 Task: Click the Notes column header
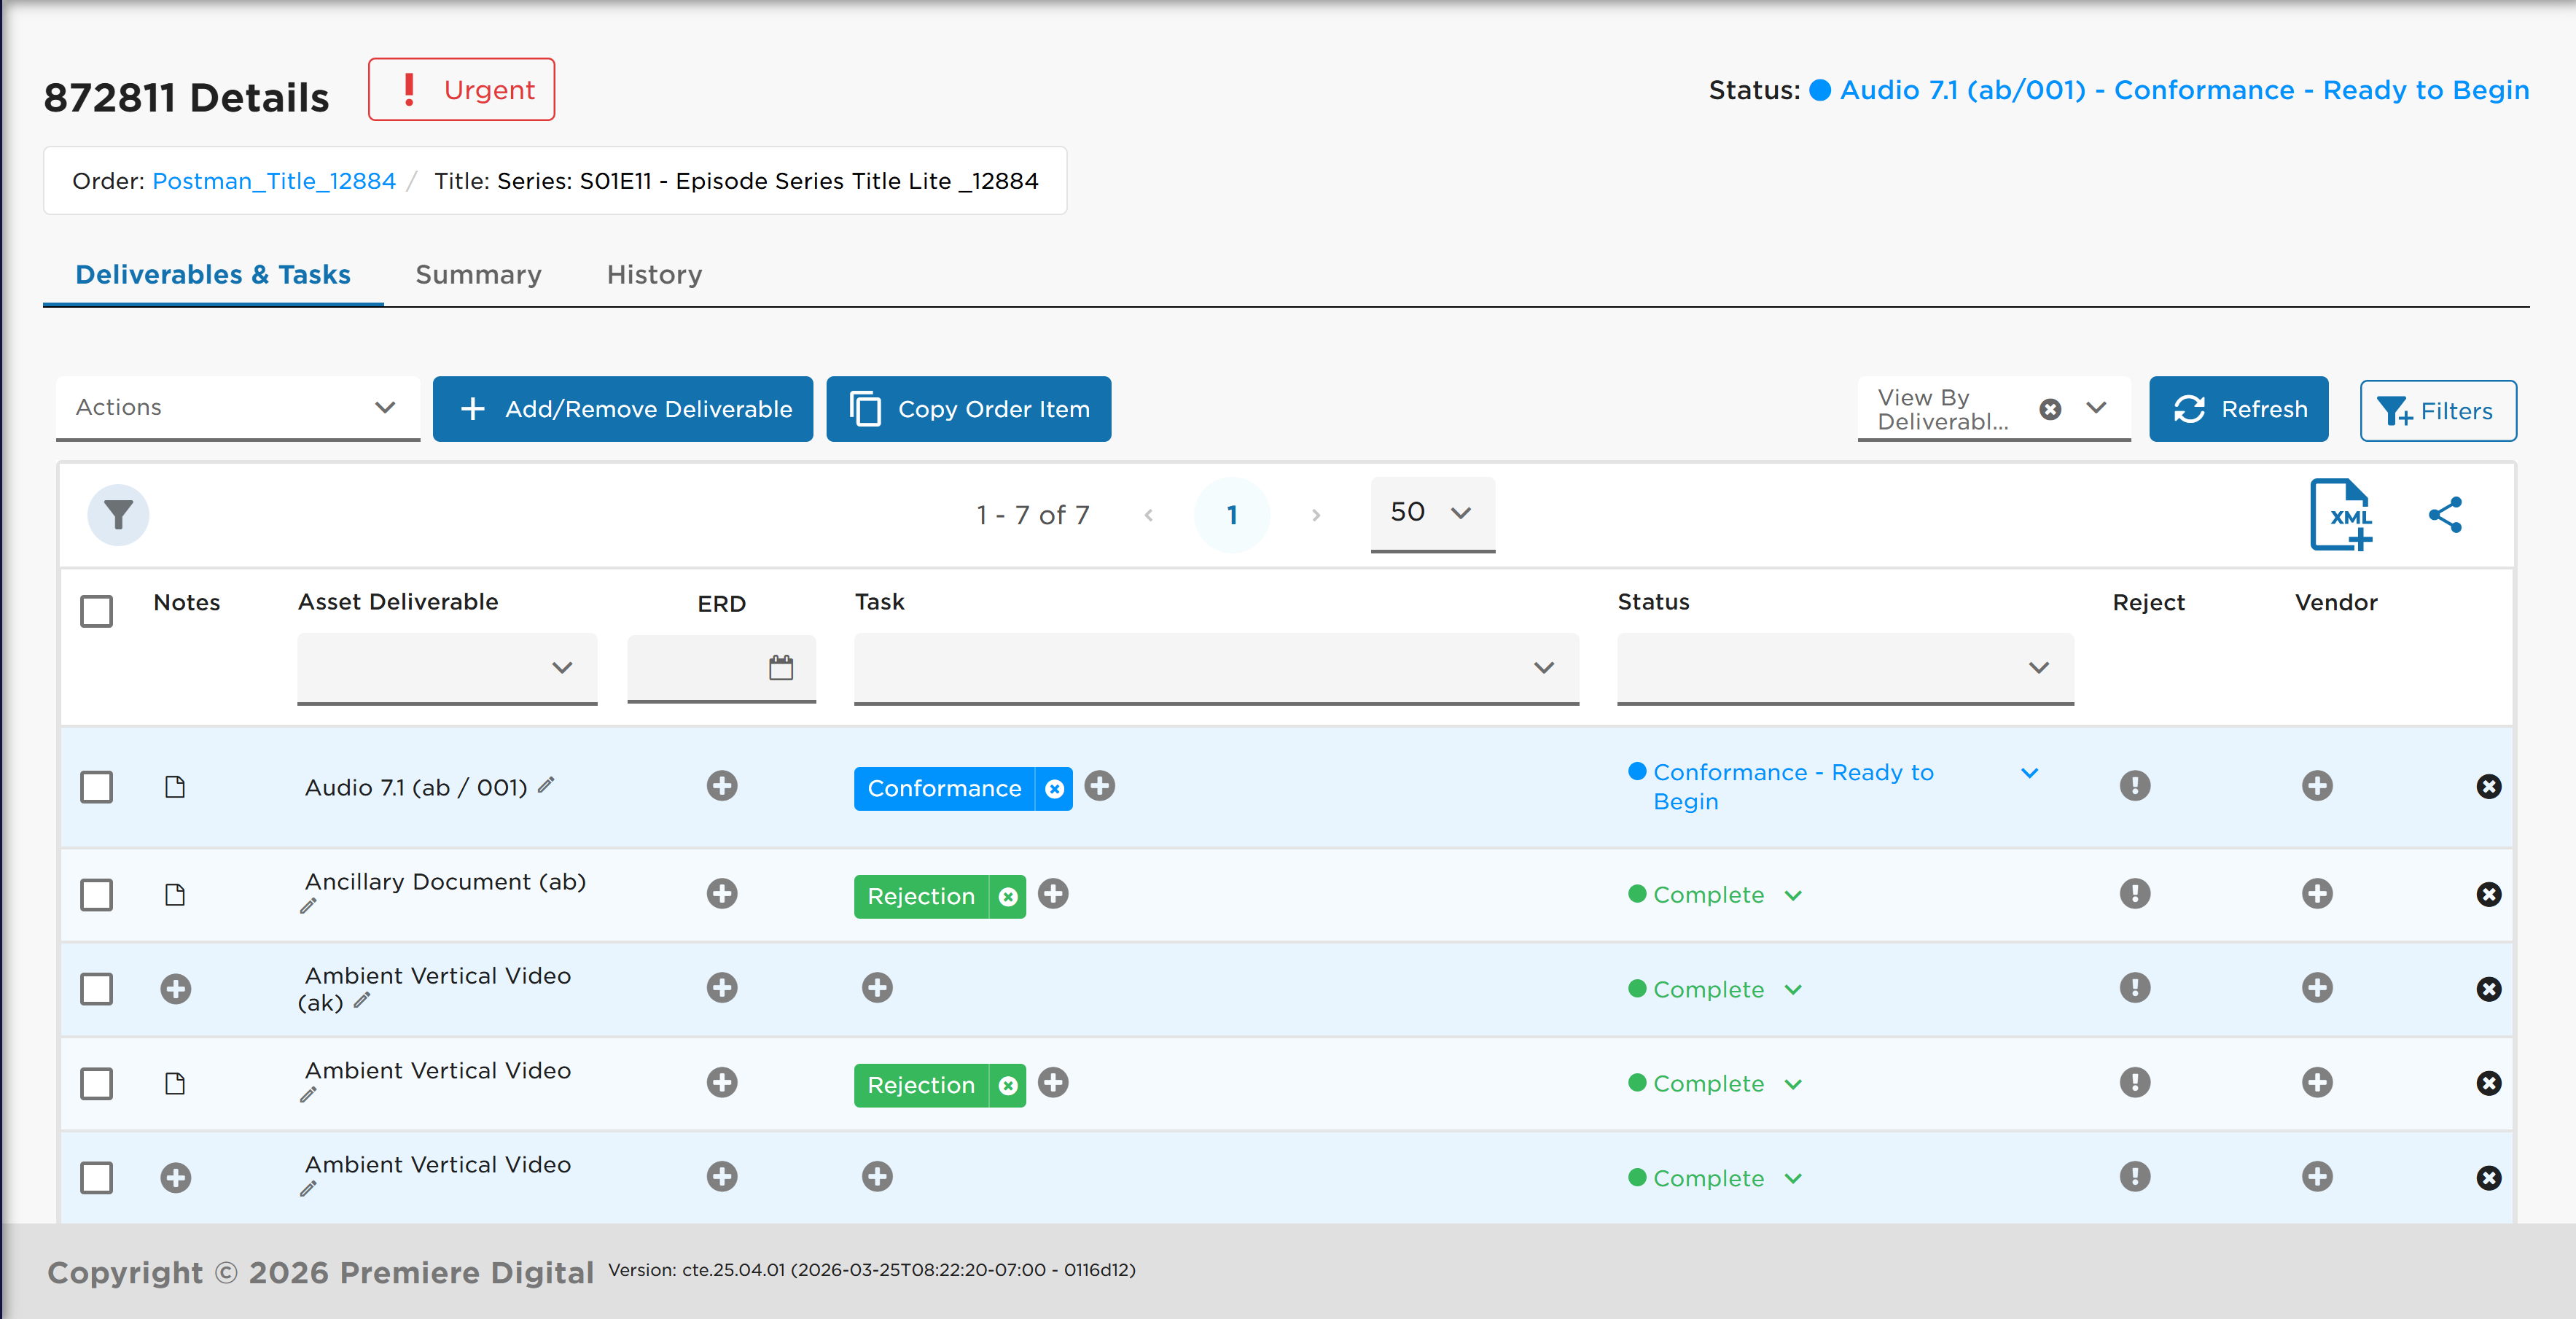pos(187,603)
